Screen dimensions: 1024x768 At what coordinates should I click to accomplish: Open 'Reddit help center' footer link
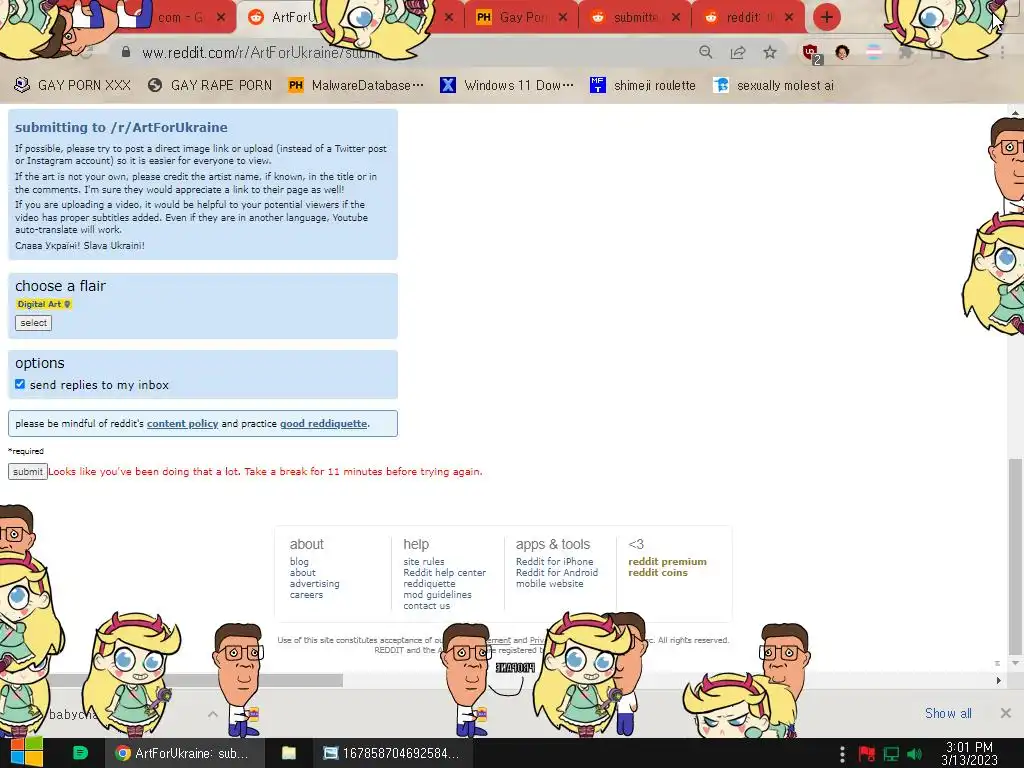click(445, 573)
